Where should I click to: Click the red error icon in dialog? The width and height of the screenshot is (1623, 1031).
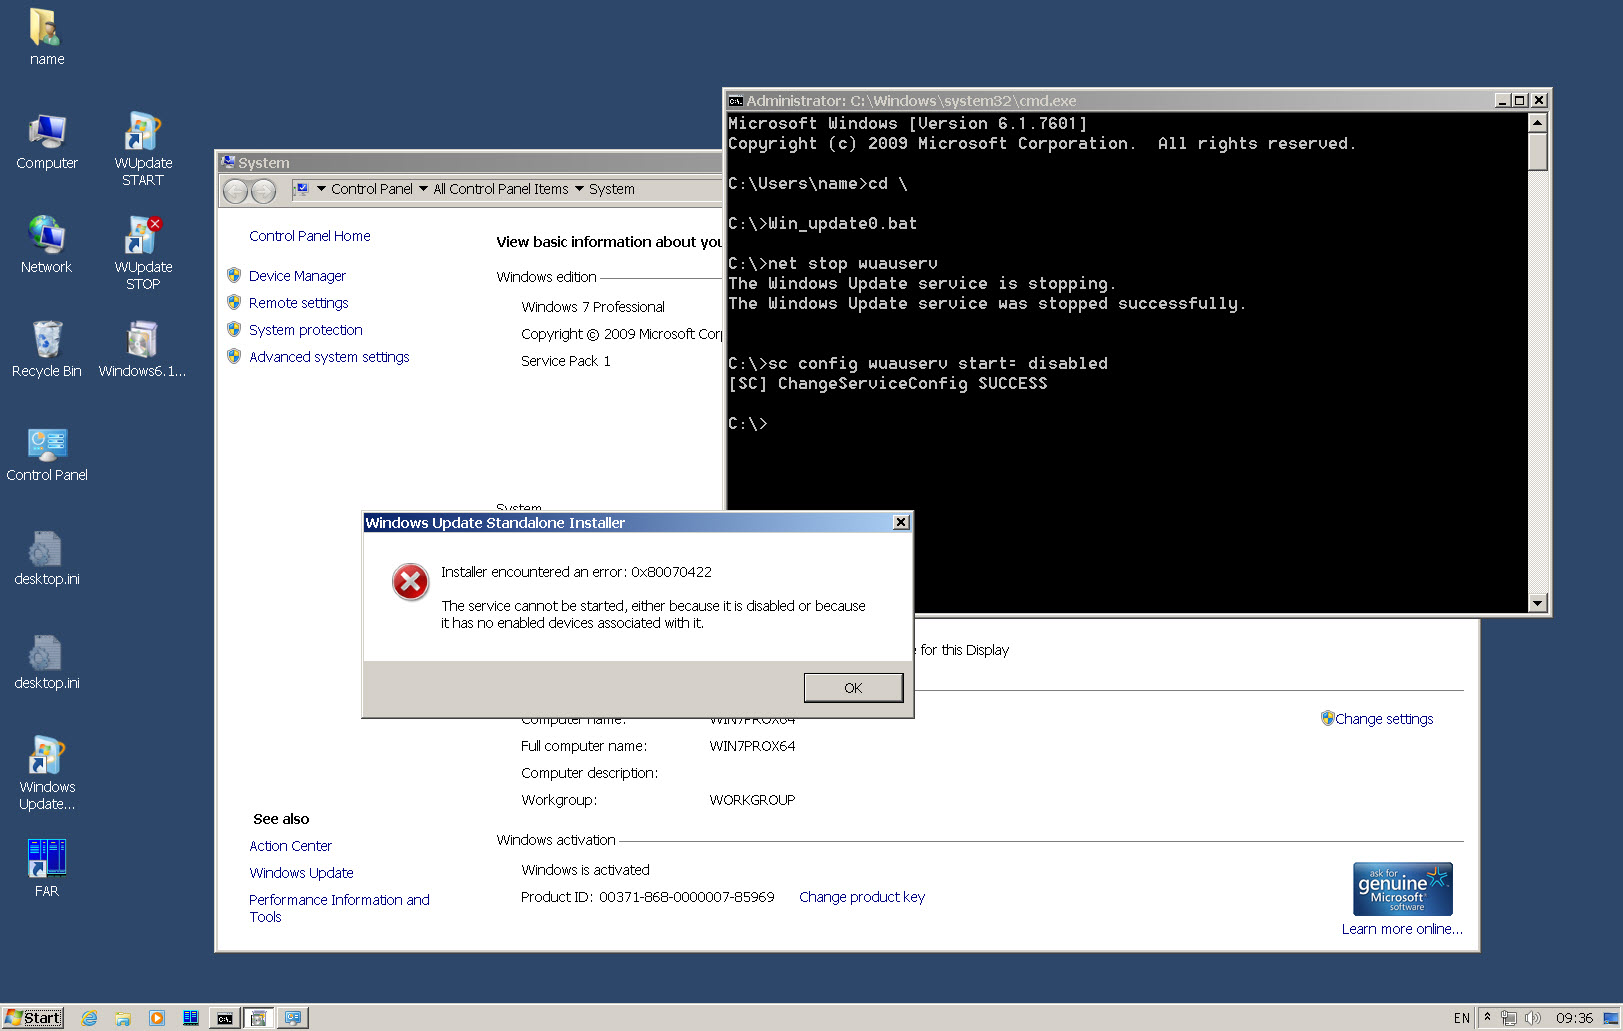pos(410,581)
